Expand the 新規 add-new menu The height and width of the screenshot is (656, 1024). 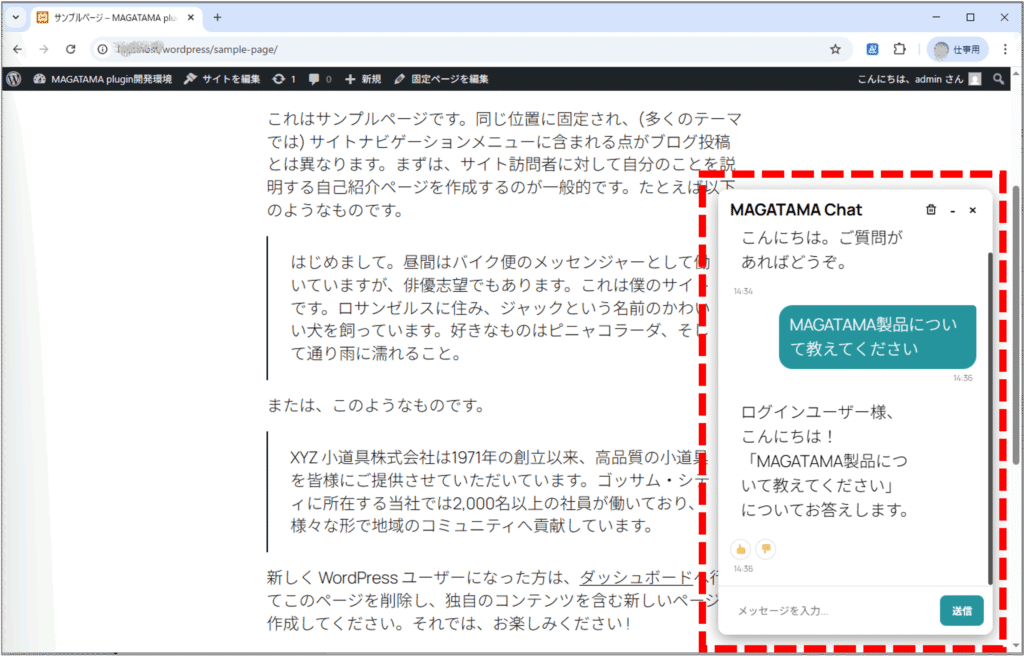(363, 79)
